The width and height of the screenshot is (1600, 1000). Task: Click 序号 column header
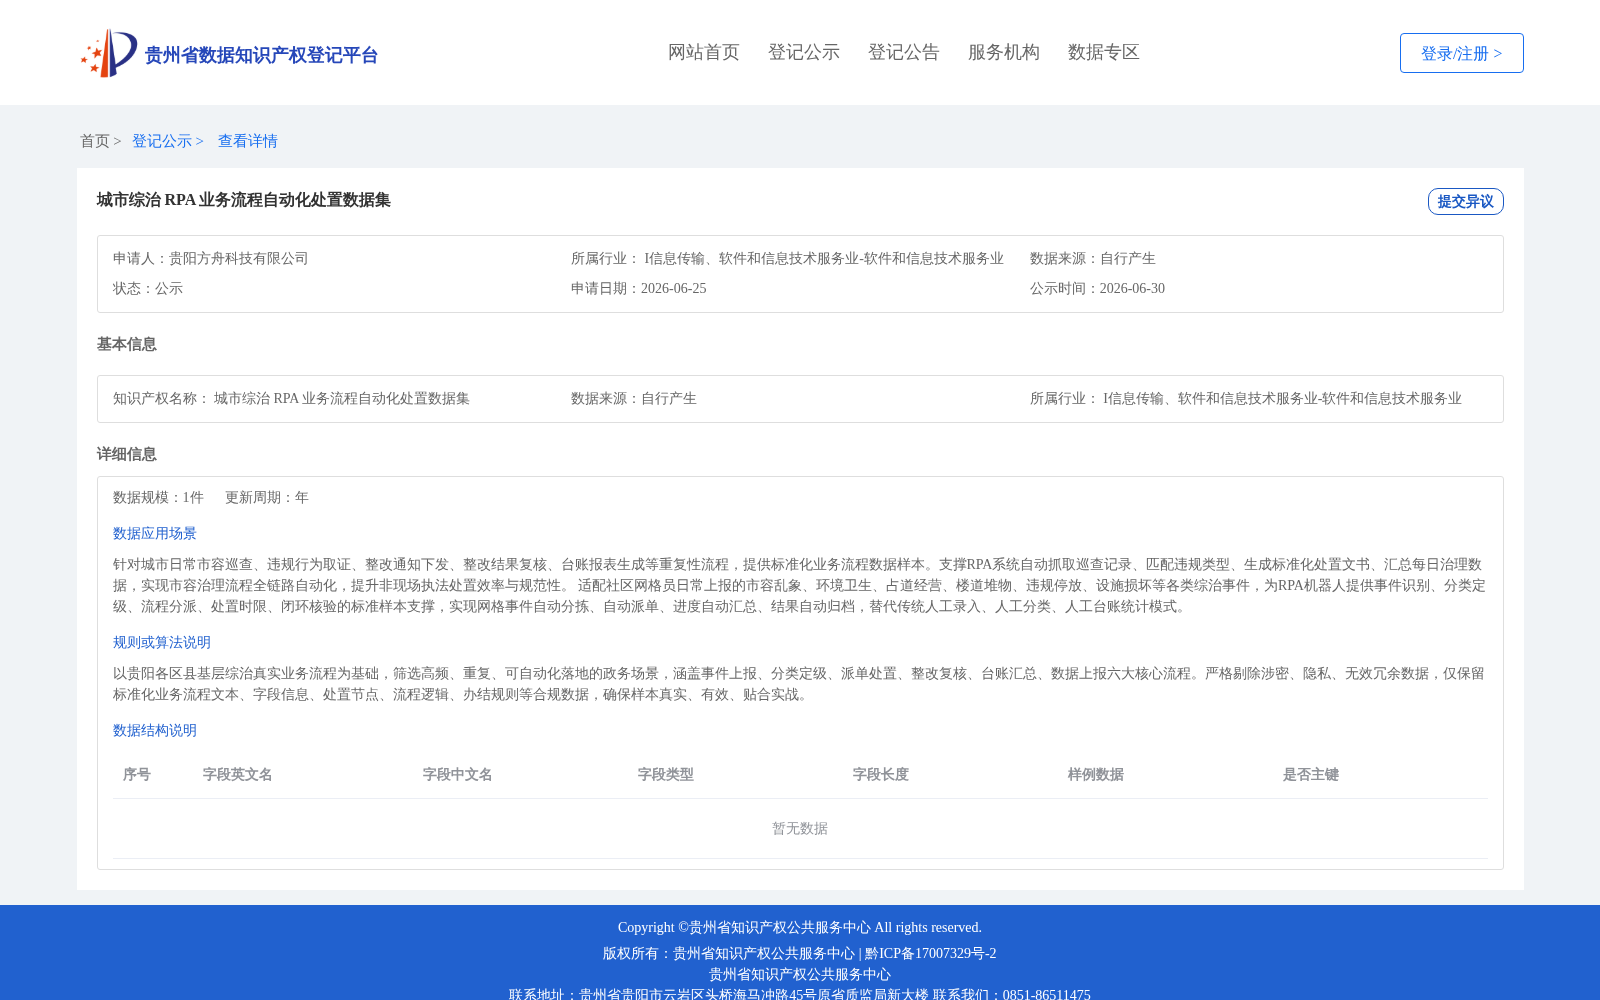click(137, 774)
